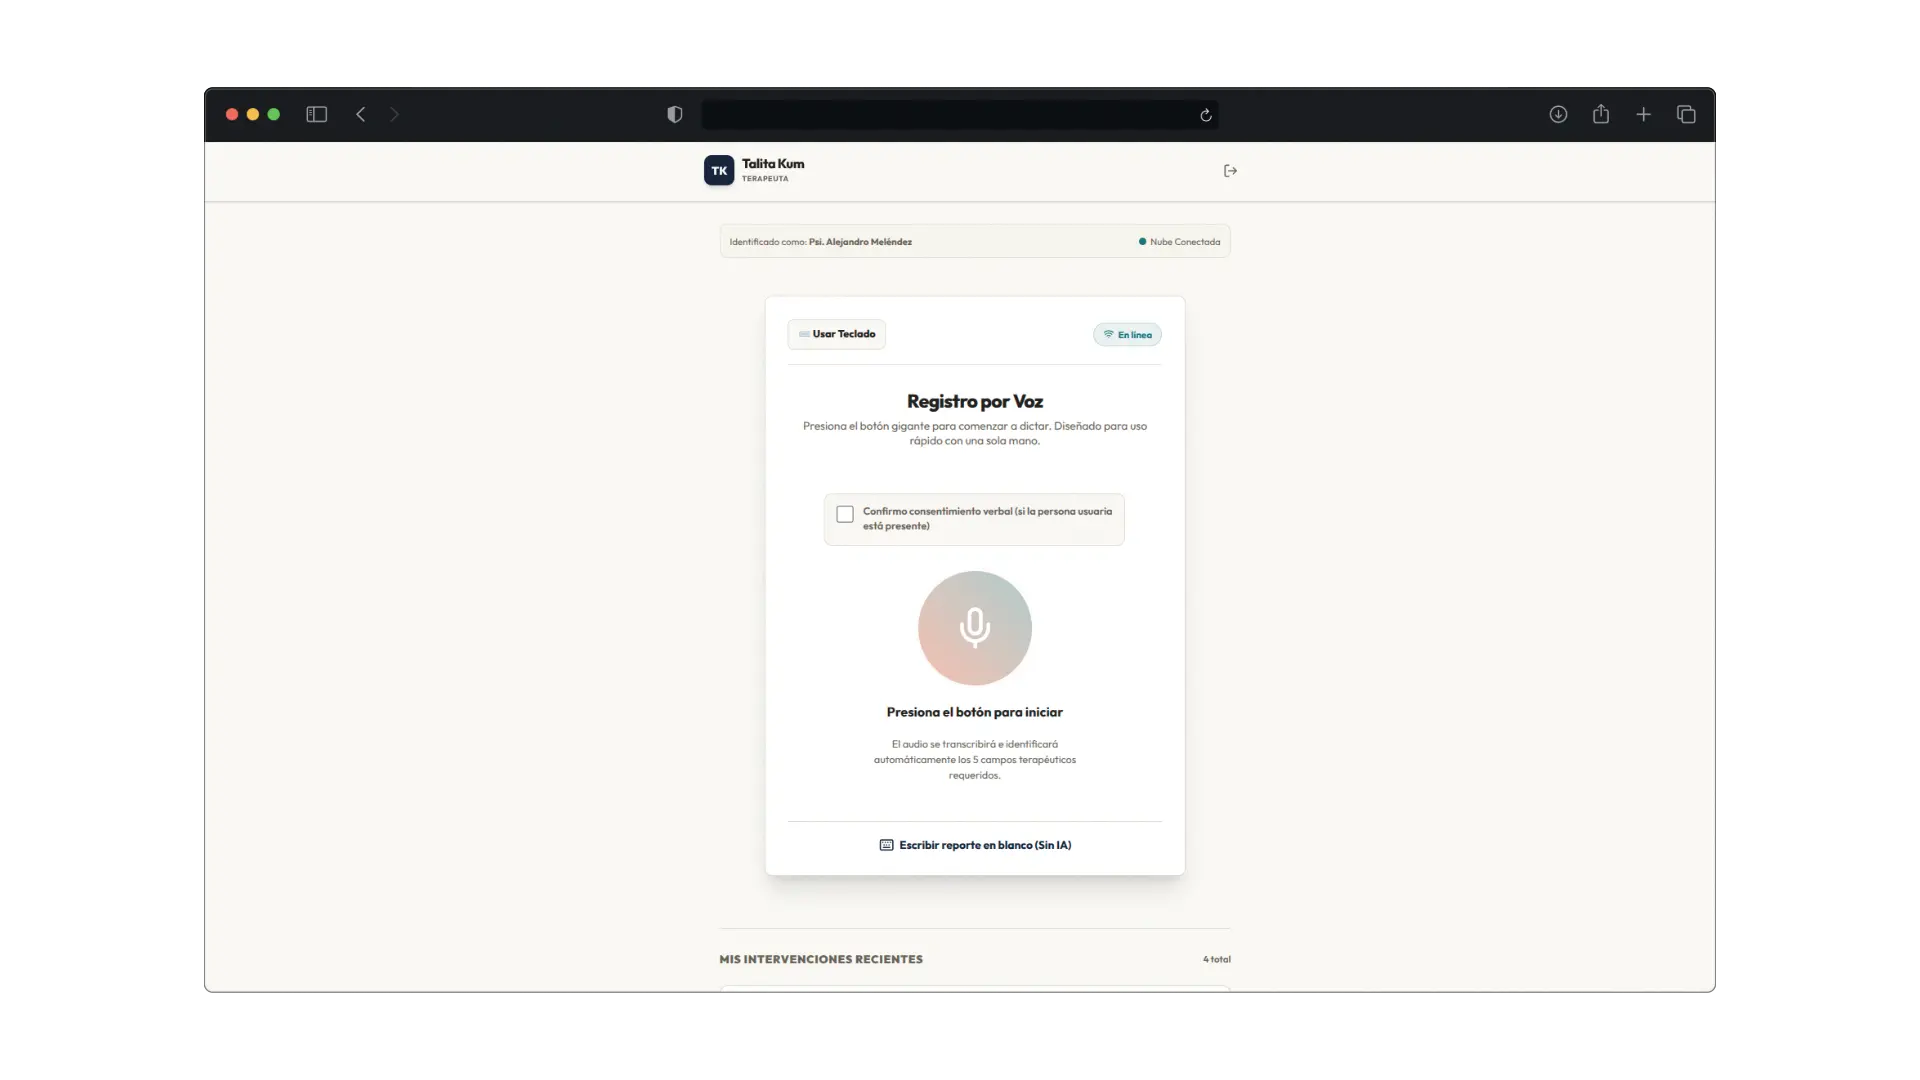Click the En línea status badge
Image resolution: width=1920 pixels, height=1080 pixels.
[x=1127, y=335]
